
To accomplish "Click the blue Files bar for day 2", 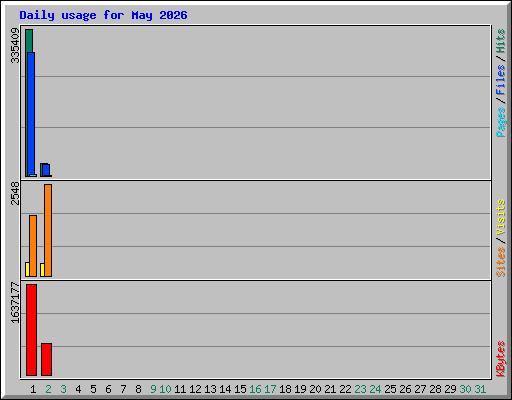I will pyautogui.click(x=46, y=170).
